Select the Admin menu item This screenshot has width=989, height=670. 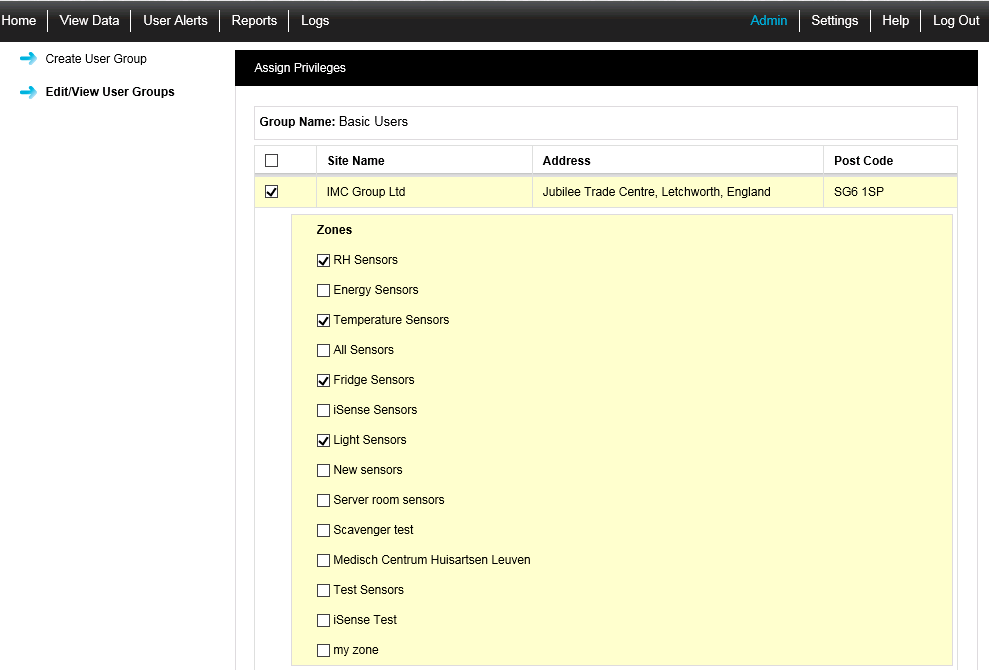768,20
